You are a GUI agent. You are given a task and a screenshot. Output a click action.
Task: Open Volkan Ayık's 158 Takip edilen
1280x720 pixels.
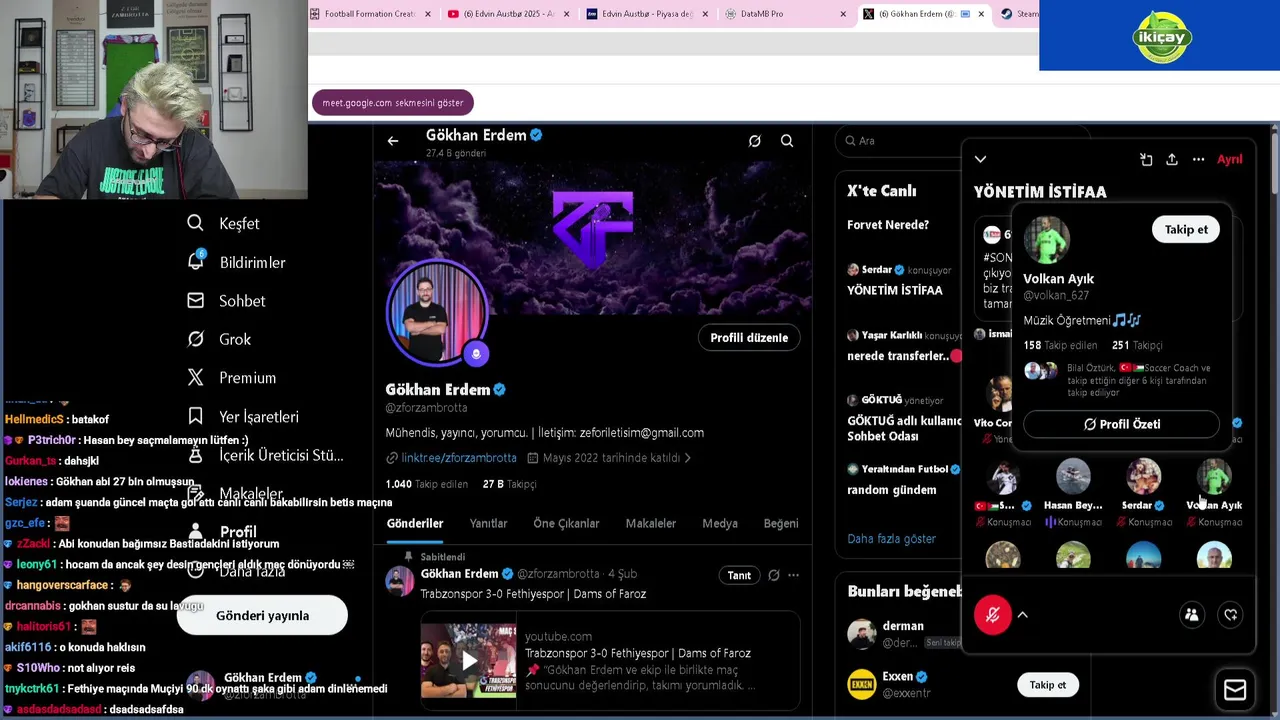point(1060,345)
